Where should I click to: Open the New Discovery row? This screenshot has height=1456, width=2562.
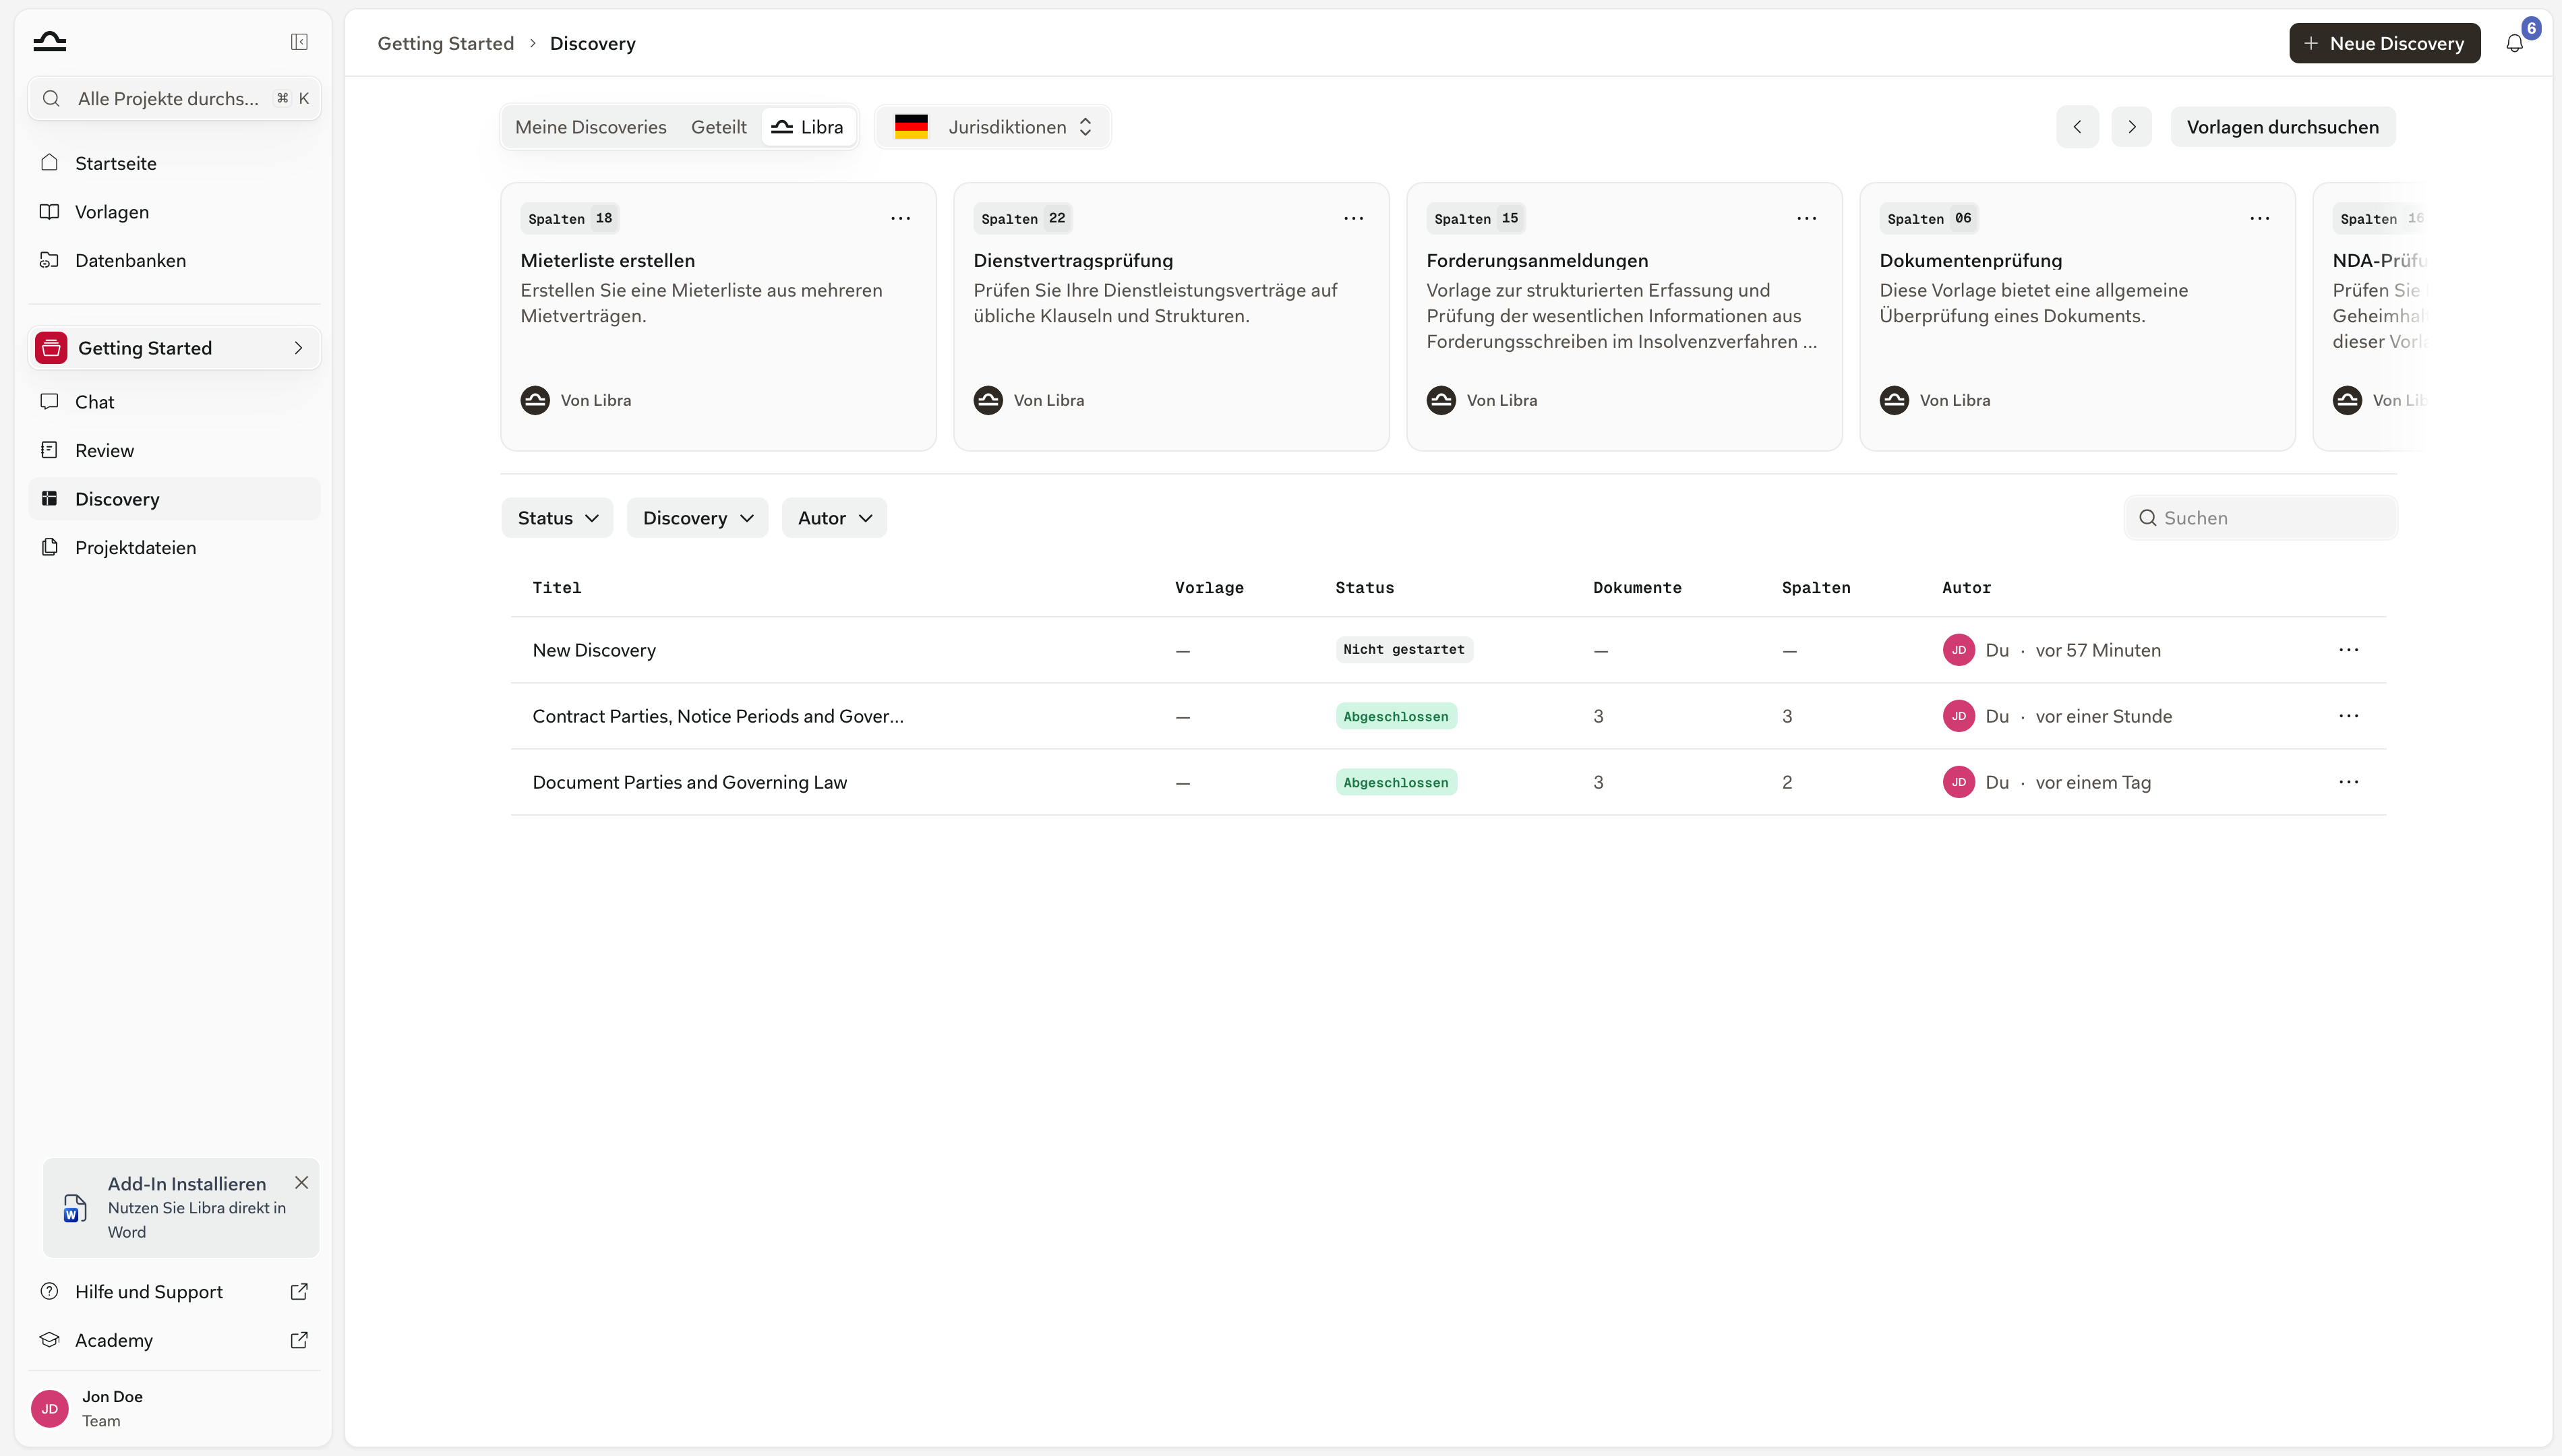pyautogui.click(x=1448, y=650)
